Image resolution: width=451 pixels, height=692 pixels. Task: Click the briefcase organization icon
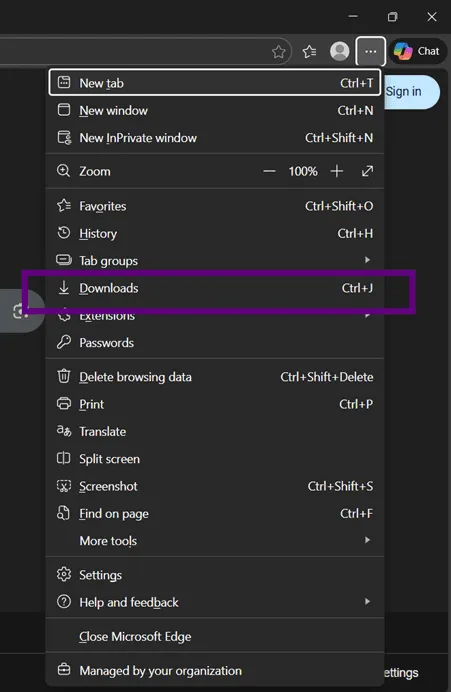64,669
